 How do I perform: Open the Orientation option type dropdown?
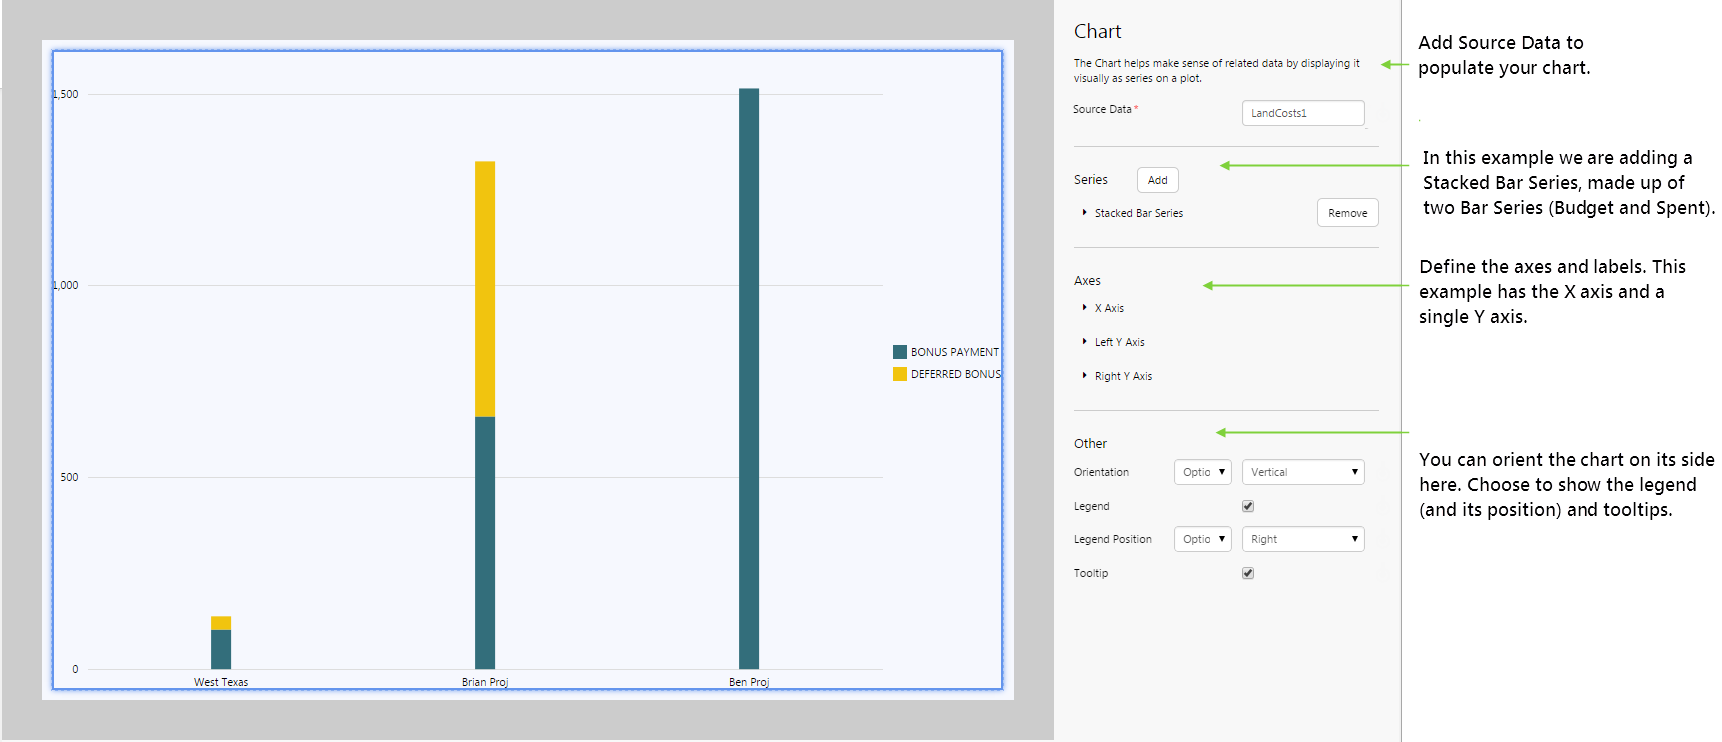[1202, 472]
